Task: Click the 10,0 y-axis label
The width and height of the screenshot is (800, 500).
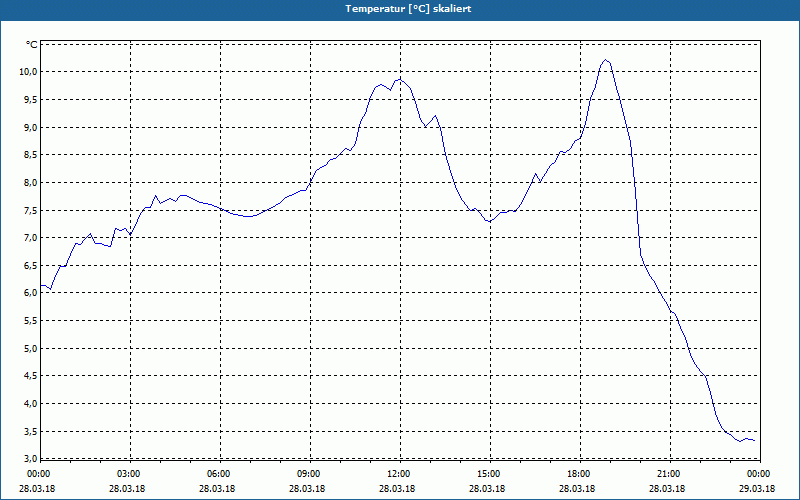Action: coord(29,71)
